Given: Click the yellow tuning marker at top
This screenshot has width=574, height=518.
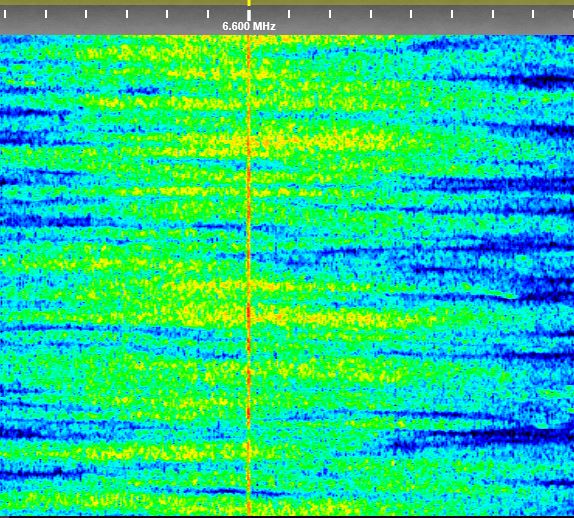Looking at the screenshot, I should coord(249,3).
